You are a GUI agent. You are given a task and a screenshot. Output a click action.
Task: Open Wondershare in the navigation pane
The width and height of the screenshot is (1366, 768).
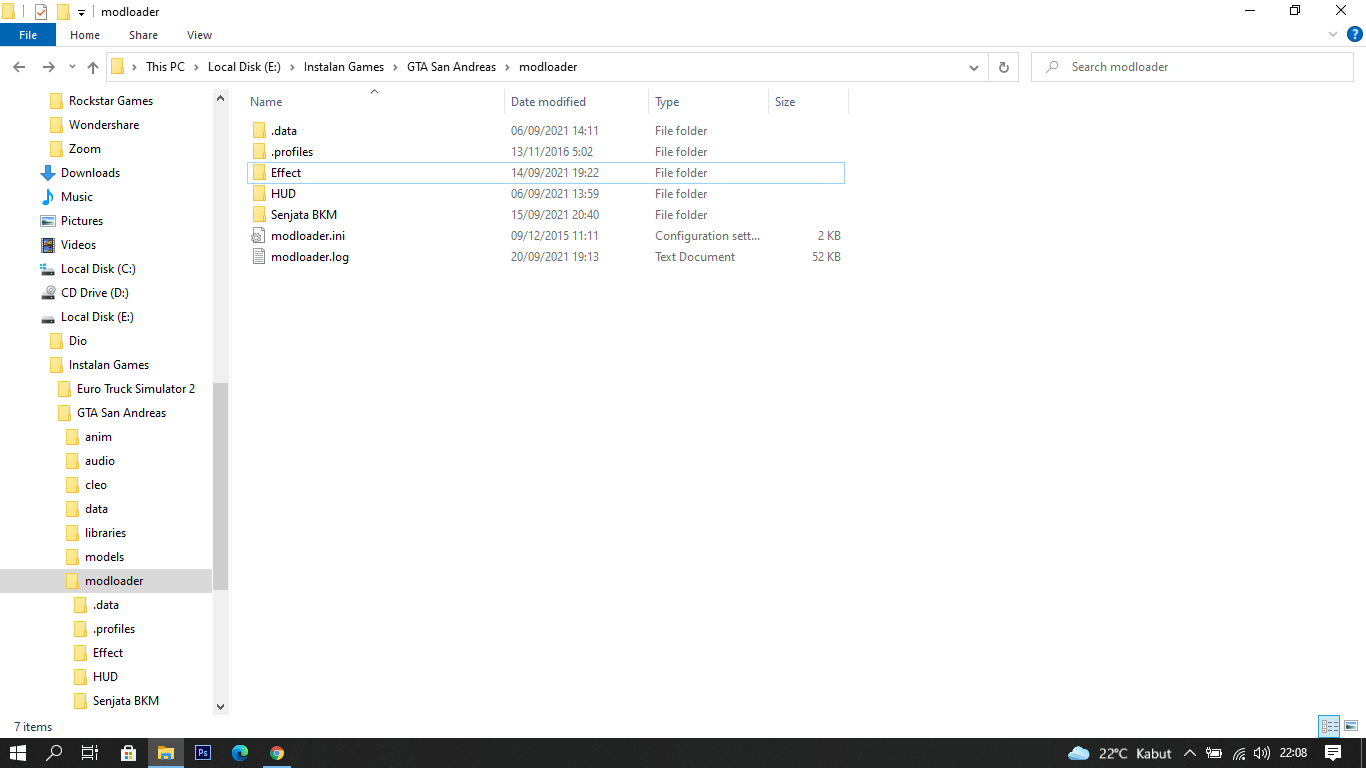[x=103, y=125]
